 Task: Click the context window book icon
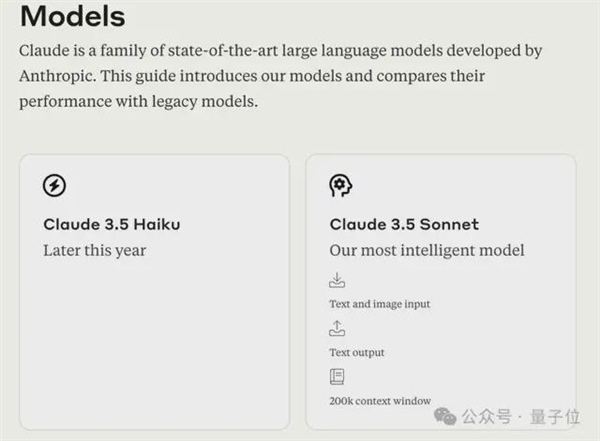point(337,377)
